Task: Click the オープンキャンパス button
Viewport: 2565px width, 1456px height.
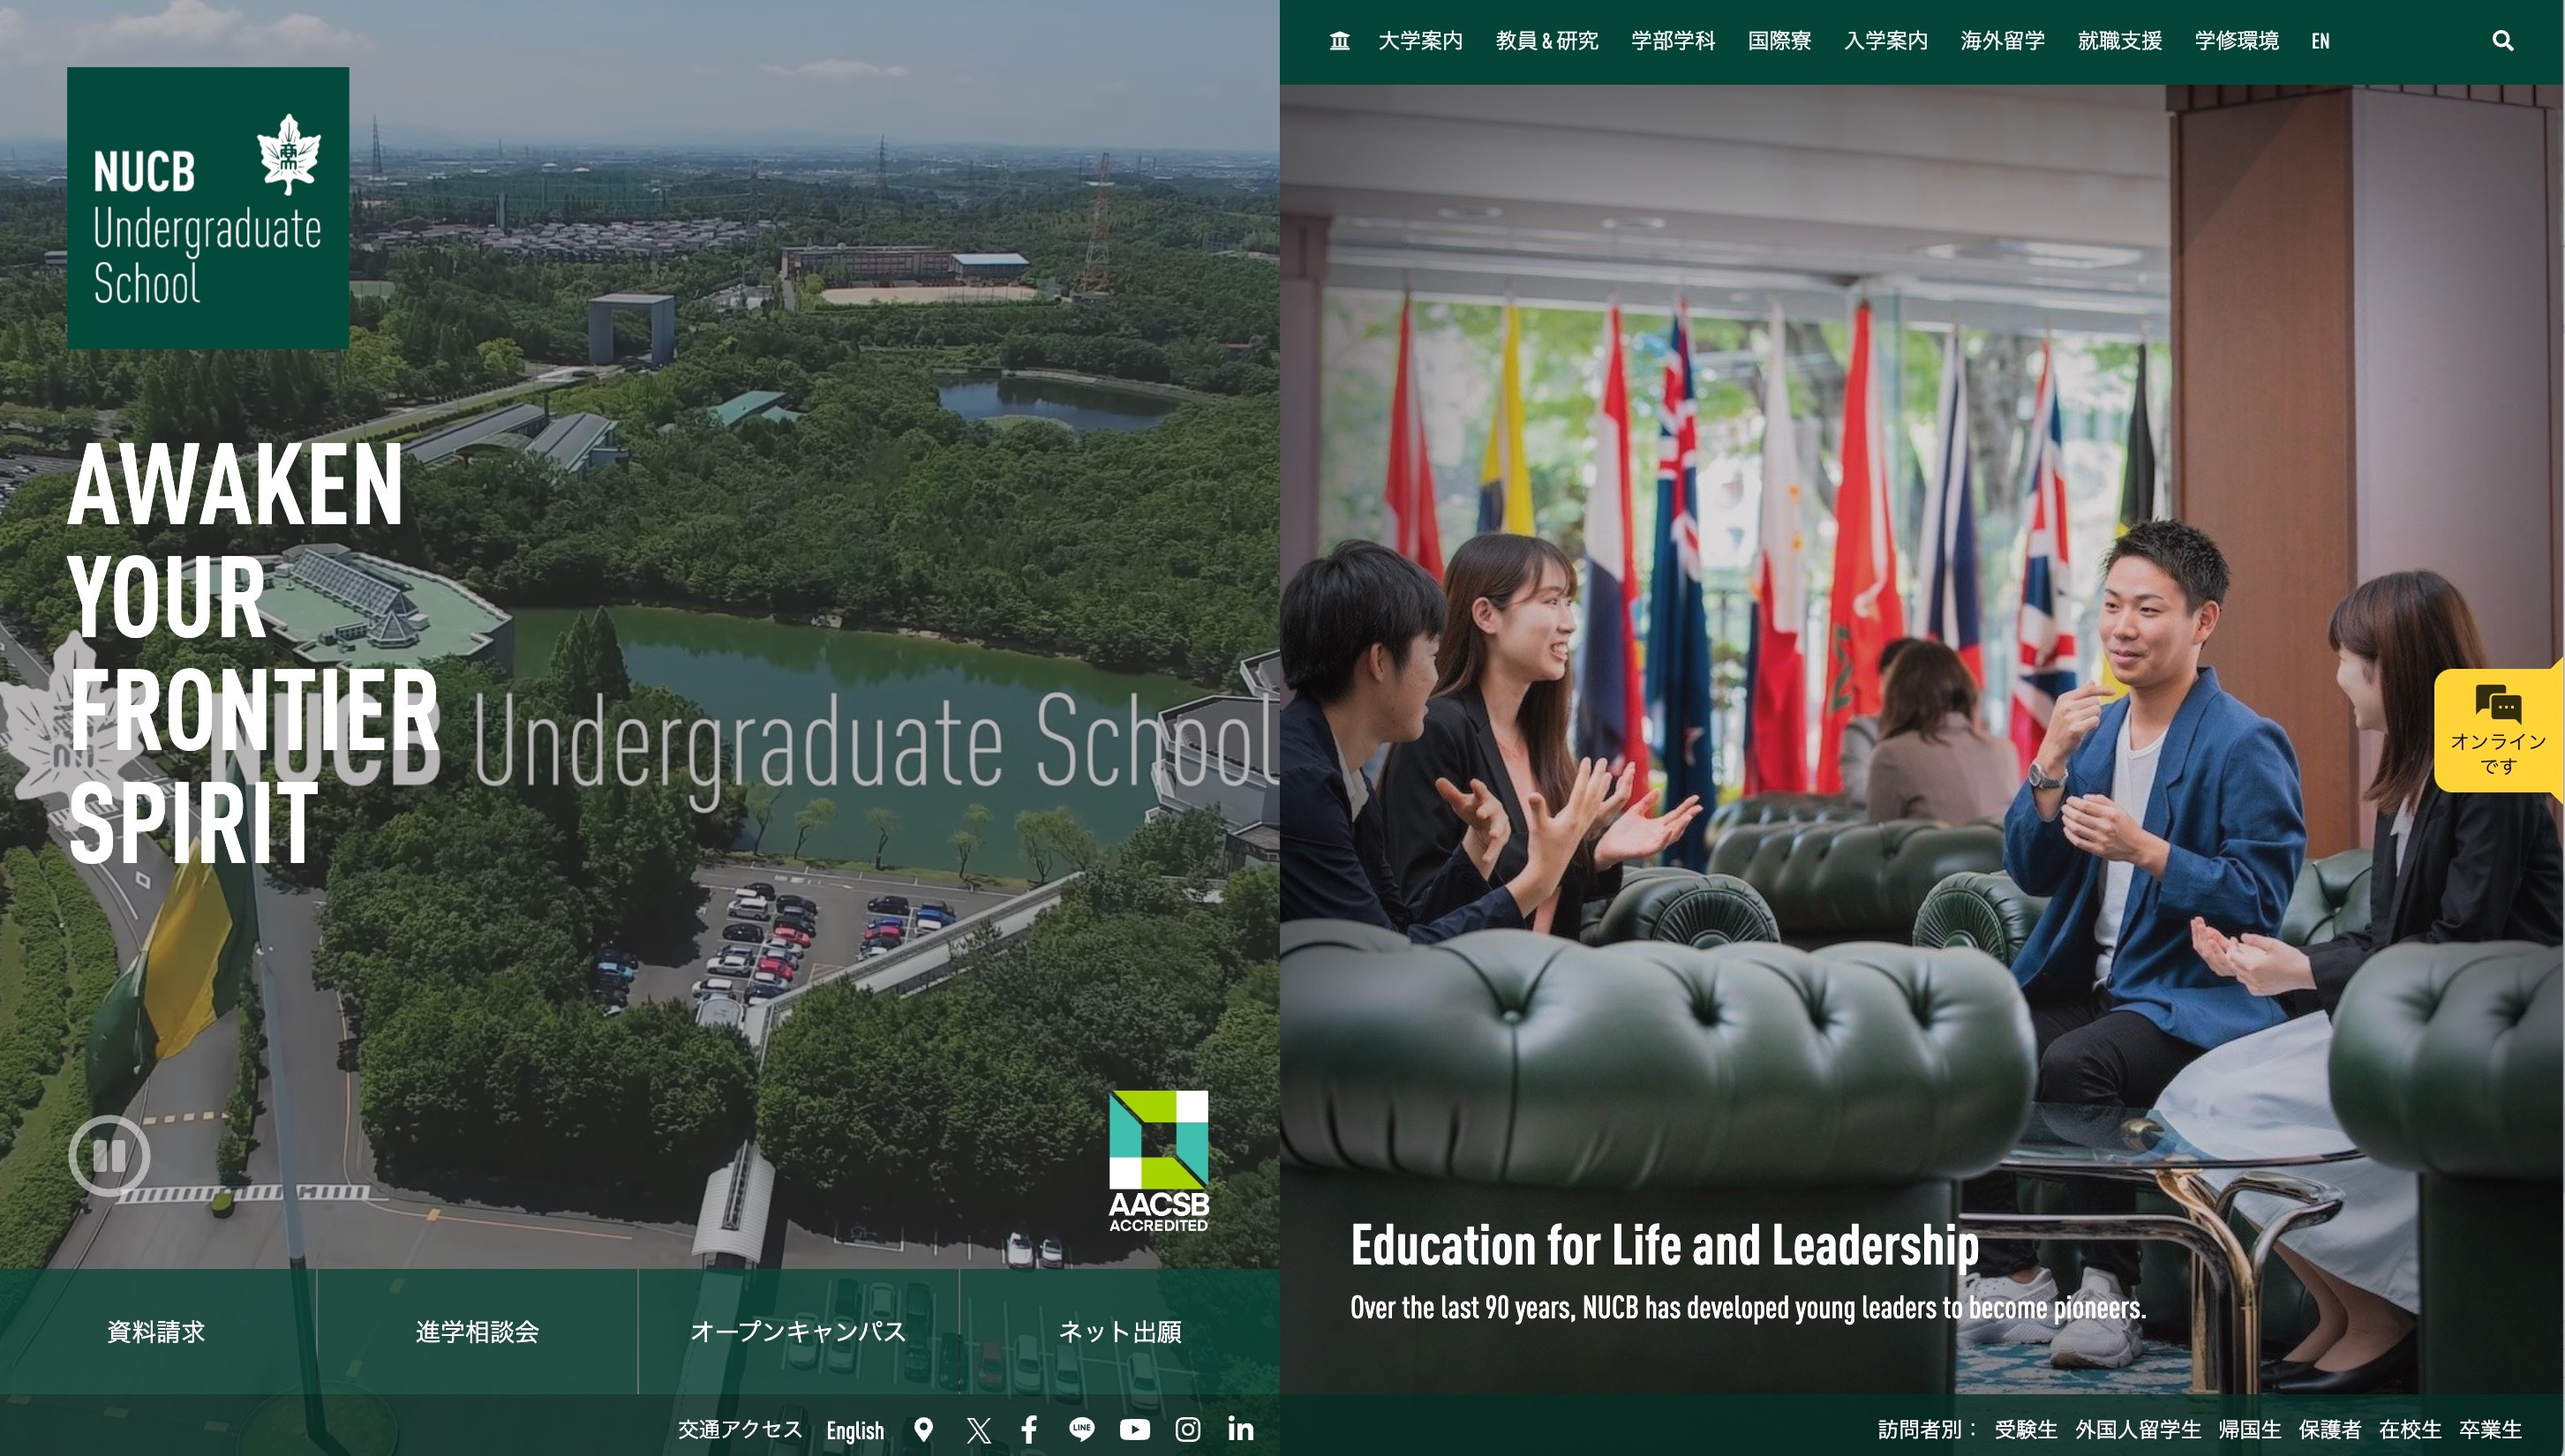Action: click(798, 1332)
